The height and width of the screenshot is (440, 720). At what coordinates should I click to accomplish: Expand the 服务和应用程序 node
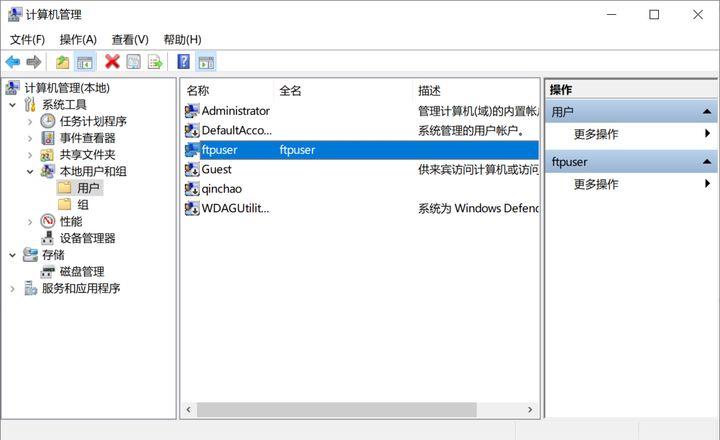[13, 289]
